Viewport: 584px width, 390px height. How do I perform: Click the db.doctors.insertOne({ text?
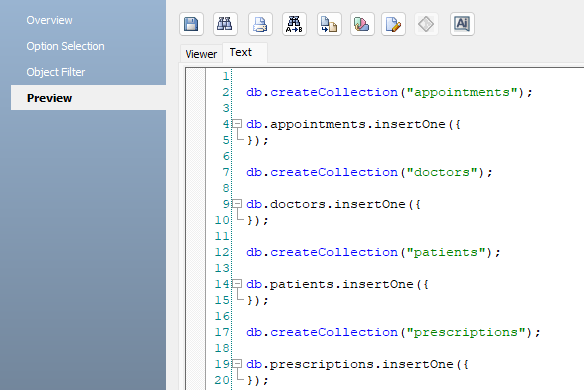333,204
